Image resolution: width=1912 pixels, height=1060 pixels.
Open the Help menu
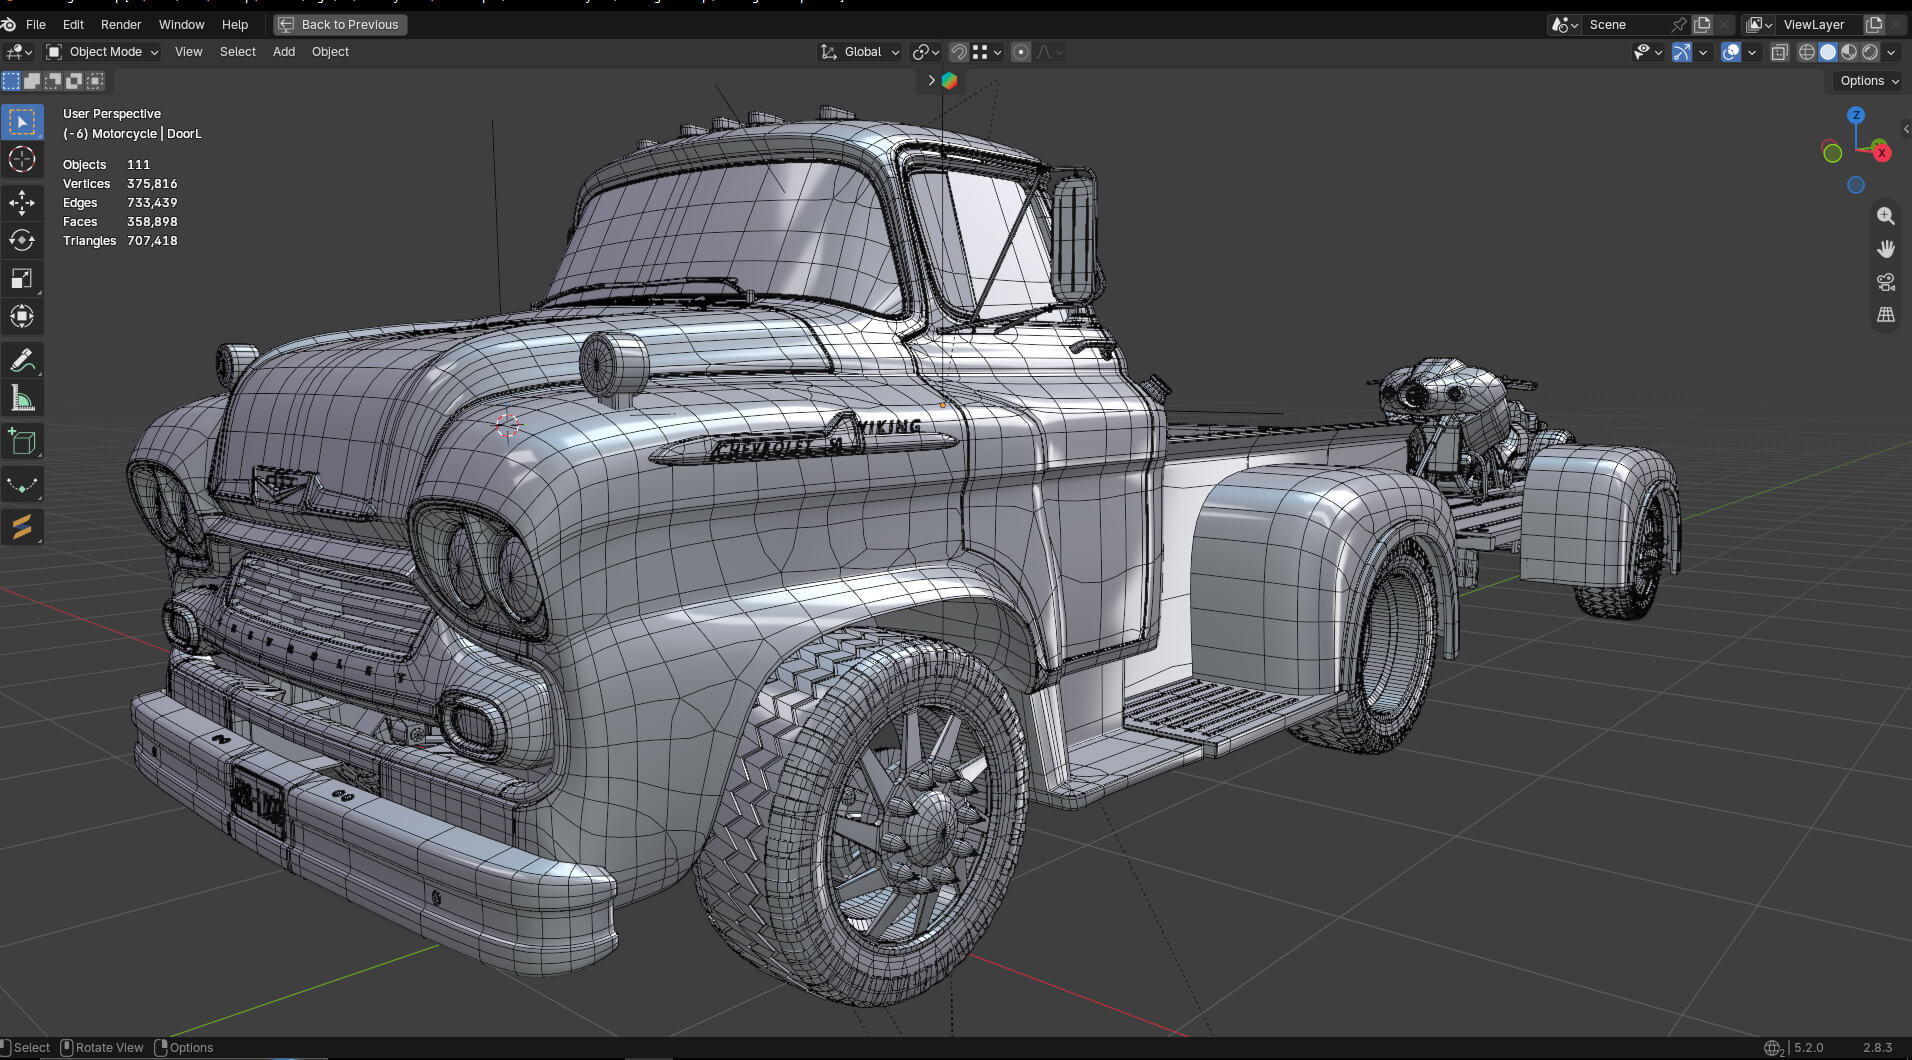pyautogui.click(x=235, y=24)
